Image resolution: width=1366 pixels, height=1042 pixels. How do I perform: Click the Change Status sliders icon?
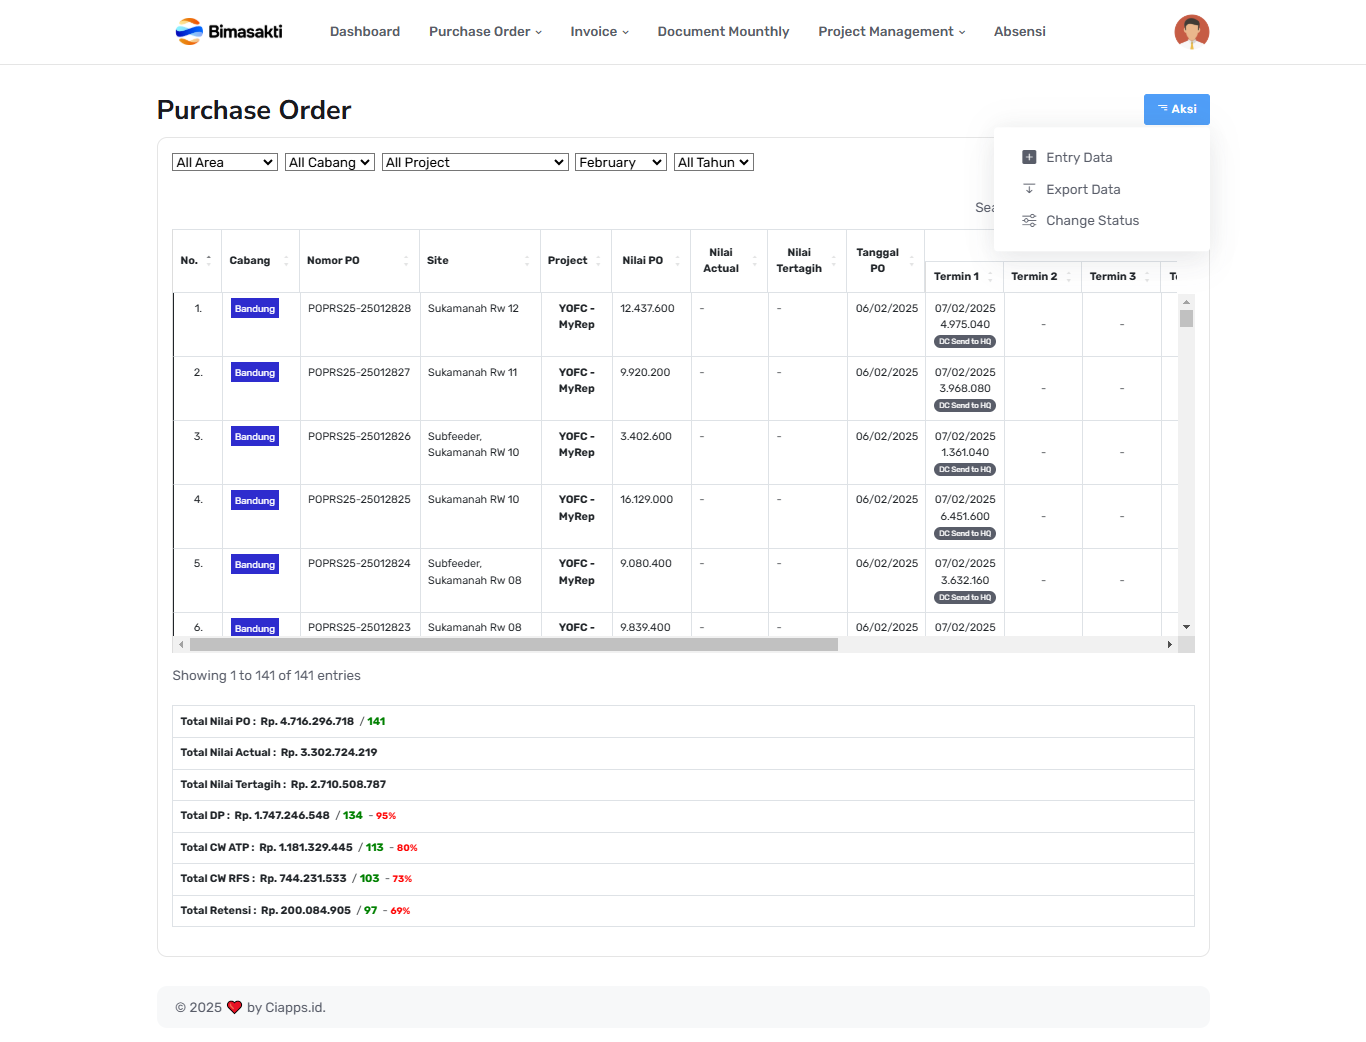tap(1029, 220)
